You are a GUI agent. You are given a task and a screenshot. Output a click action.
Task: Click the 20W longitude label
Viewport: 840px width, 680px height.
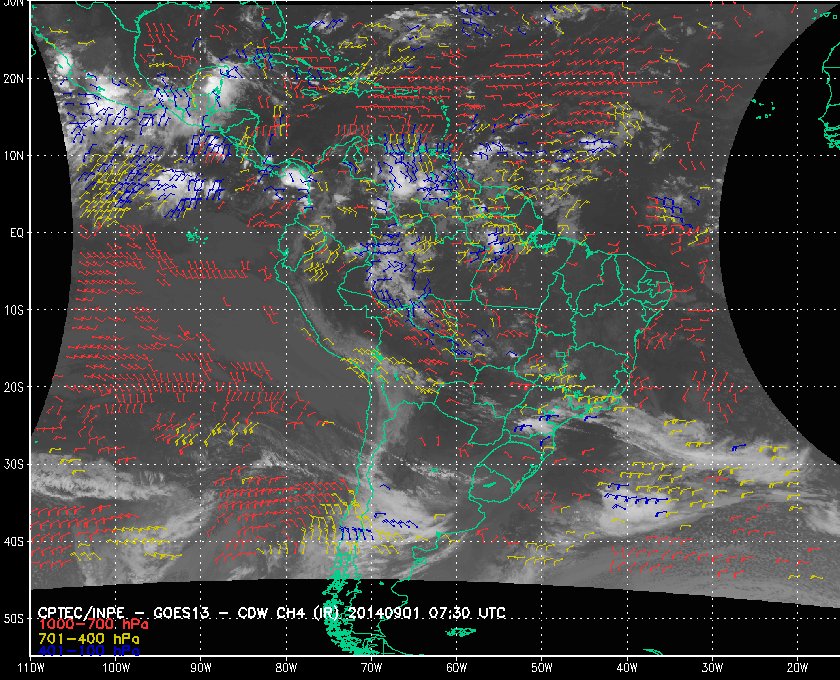tap(797, 668)
